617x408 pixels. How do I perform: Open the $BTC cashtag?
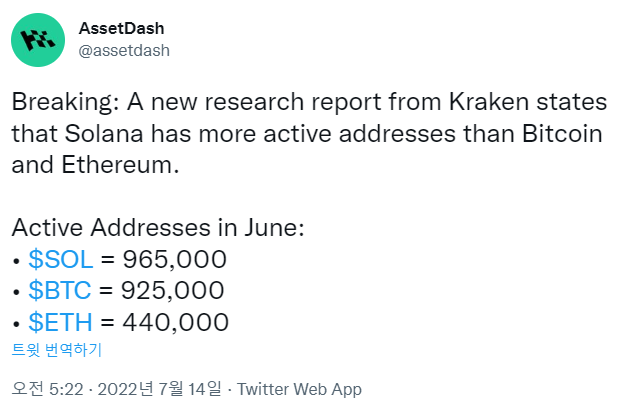[60, 291]
